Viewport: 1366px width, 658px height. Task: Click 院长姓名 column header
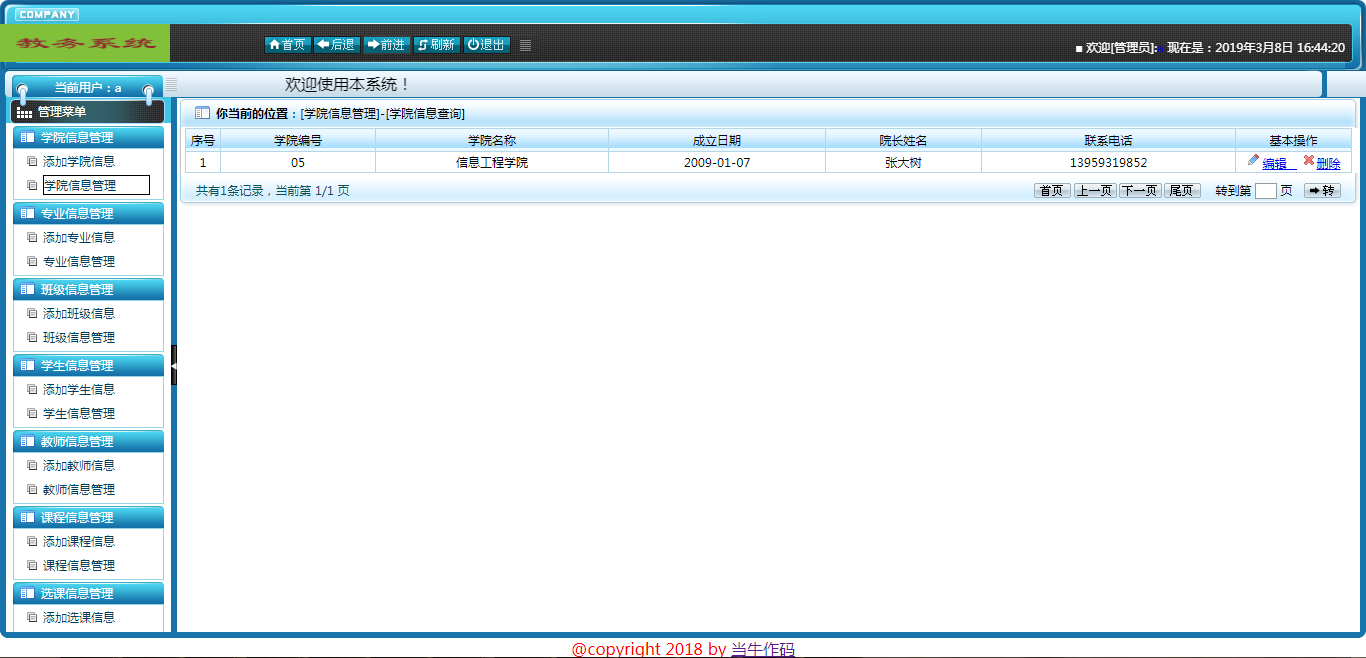click(903, 140)
